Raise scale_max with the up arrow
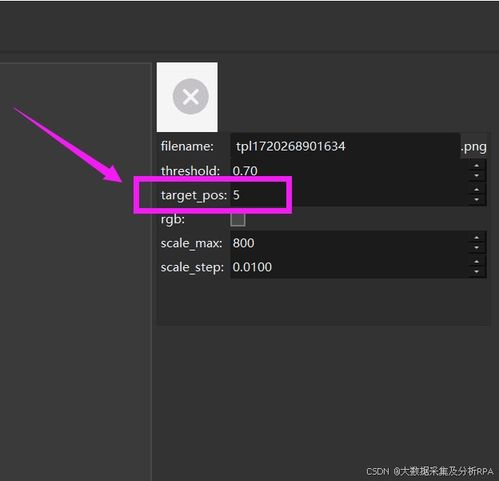Viewport: 499px width, 481px height. 476,238
